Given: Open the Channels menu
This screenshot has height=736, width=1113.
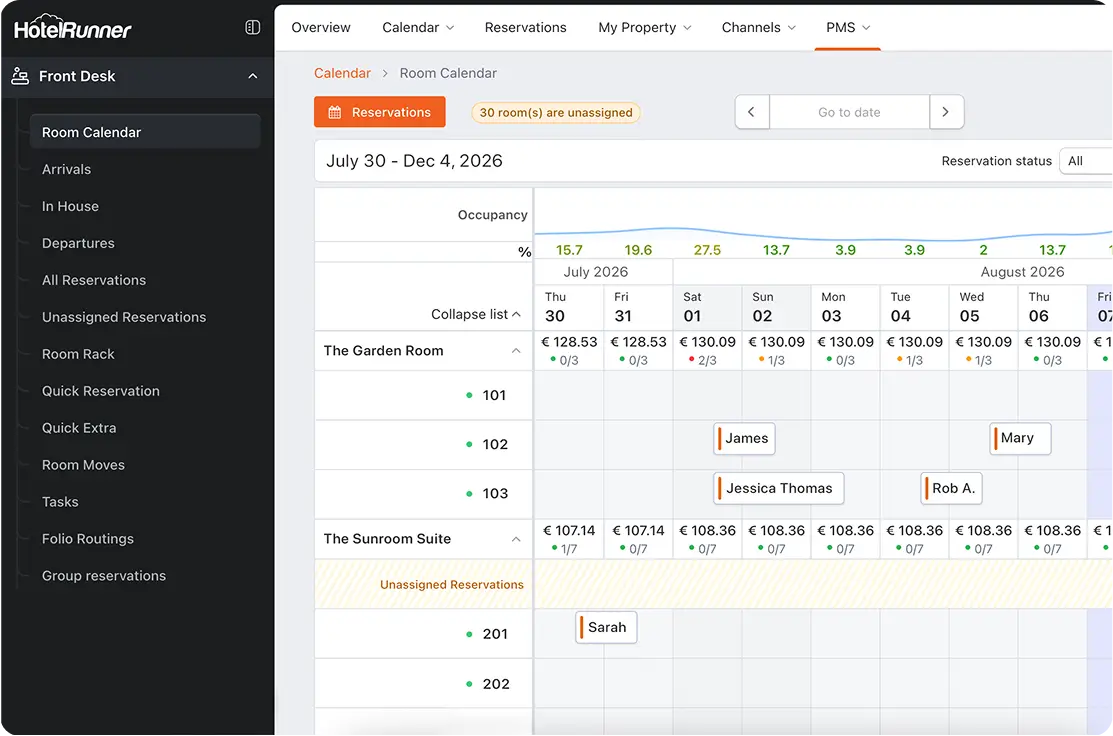Looking at the screenshot, I should [758, 27].
